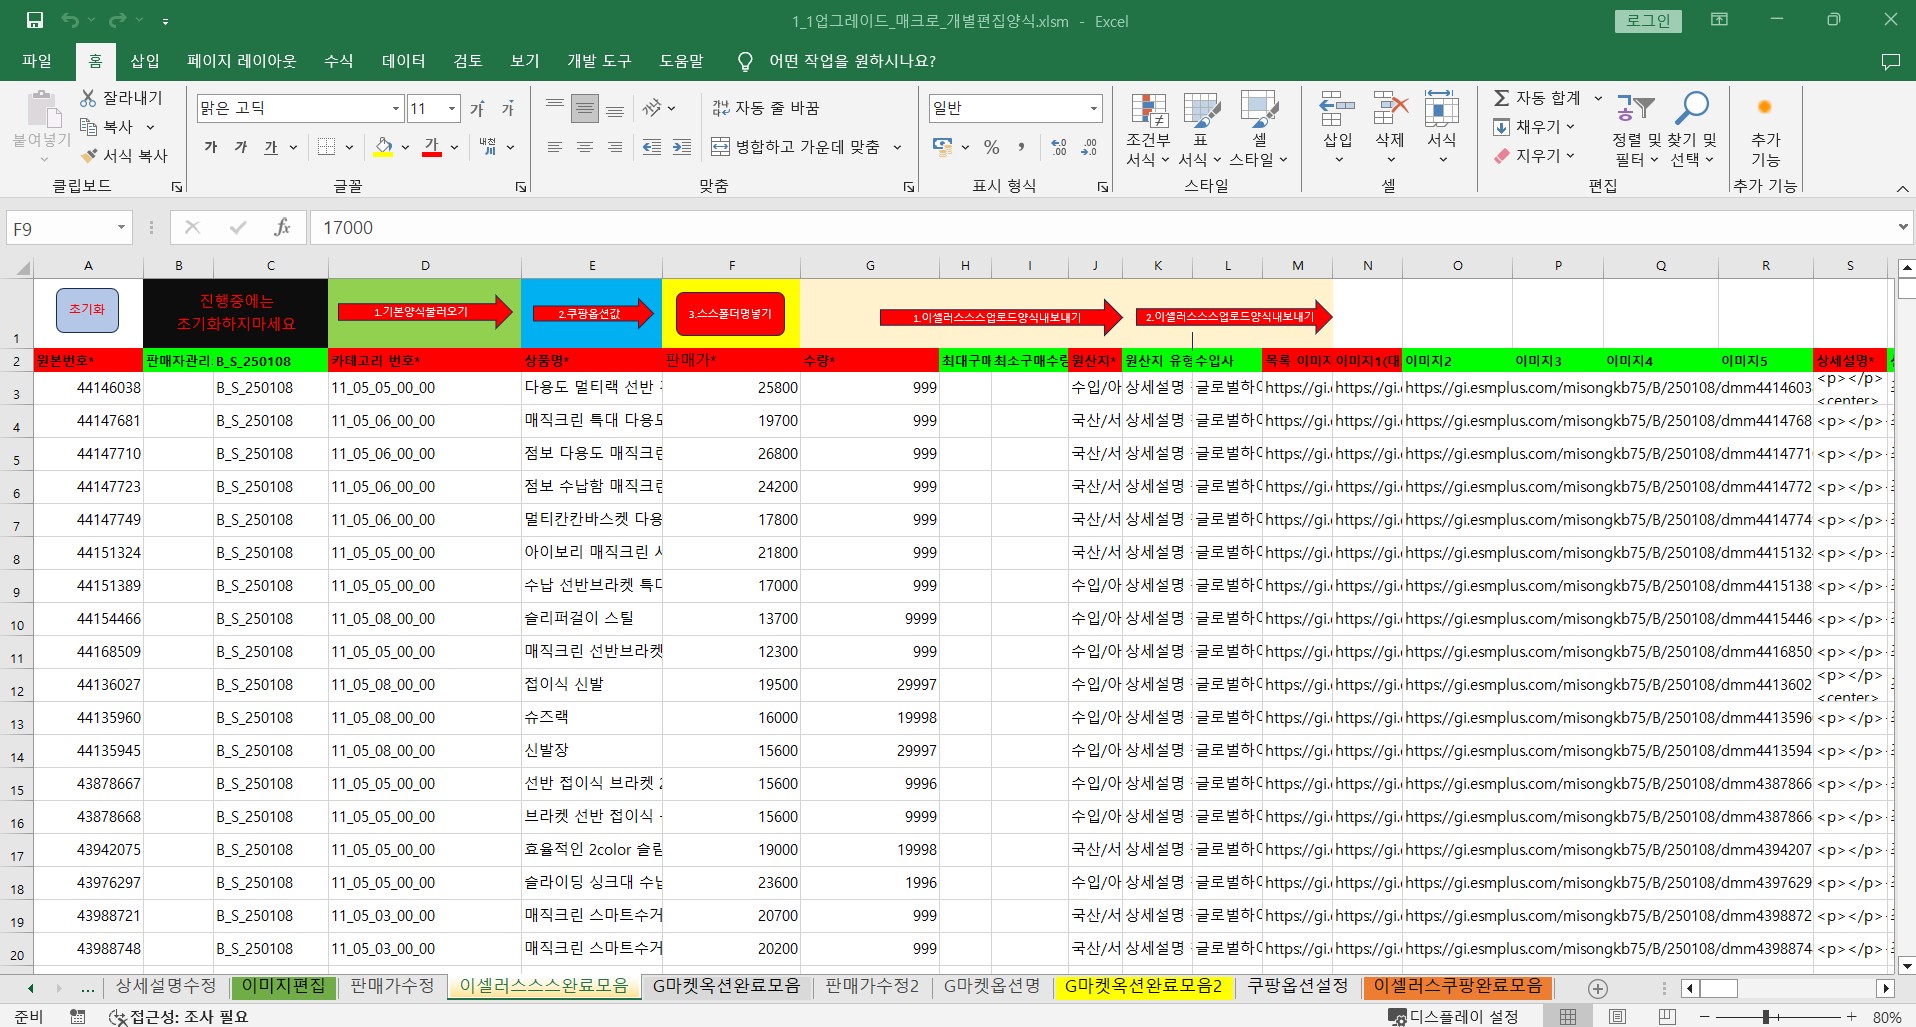
Task: Toggle Wrap Text (자동 줄 바꿈)
Action: point(766,108)
